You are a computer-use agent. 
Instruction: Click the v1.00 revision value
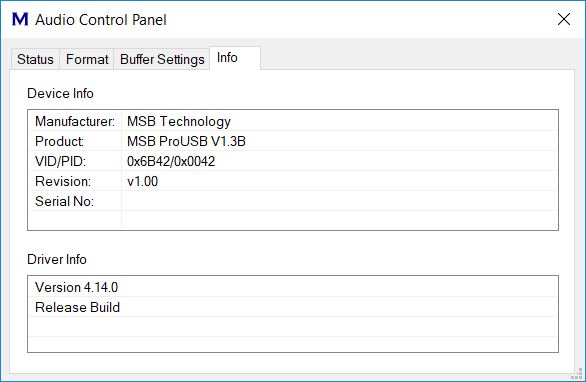pos(142,181)
